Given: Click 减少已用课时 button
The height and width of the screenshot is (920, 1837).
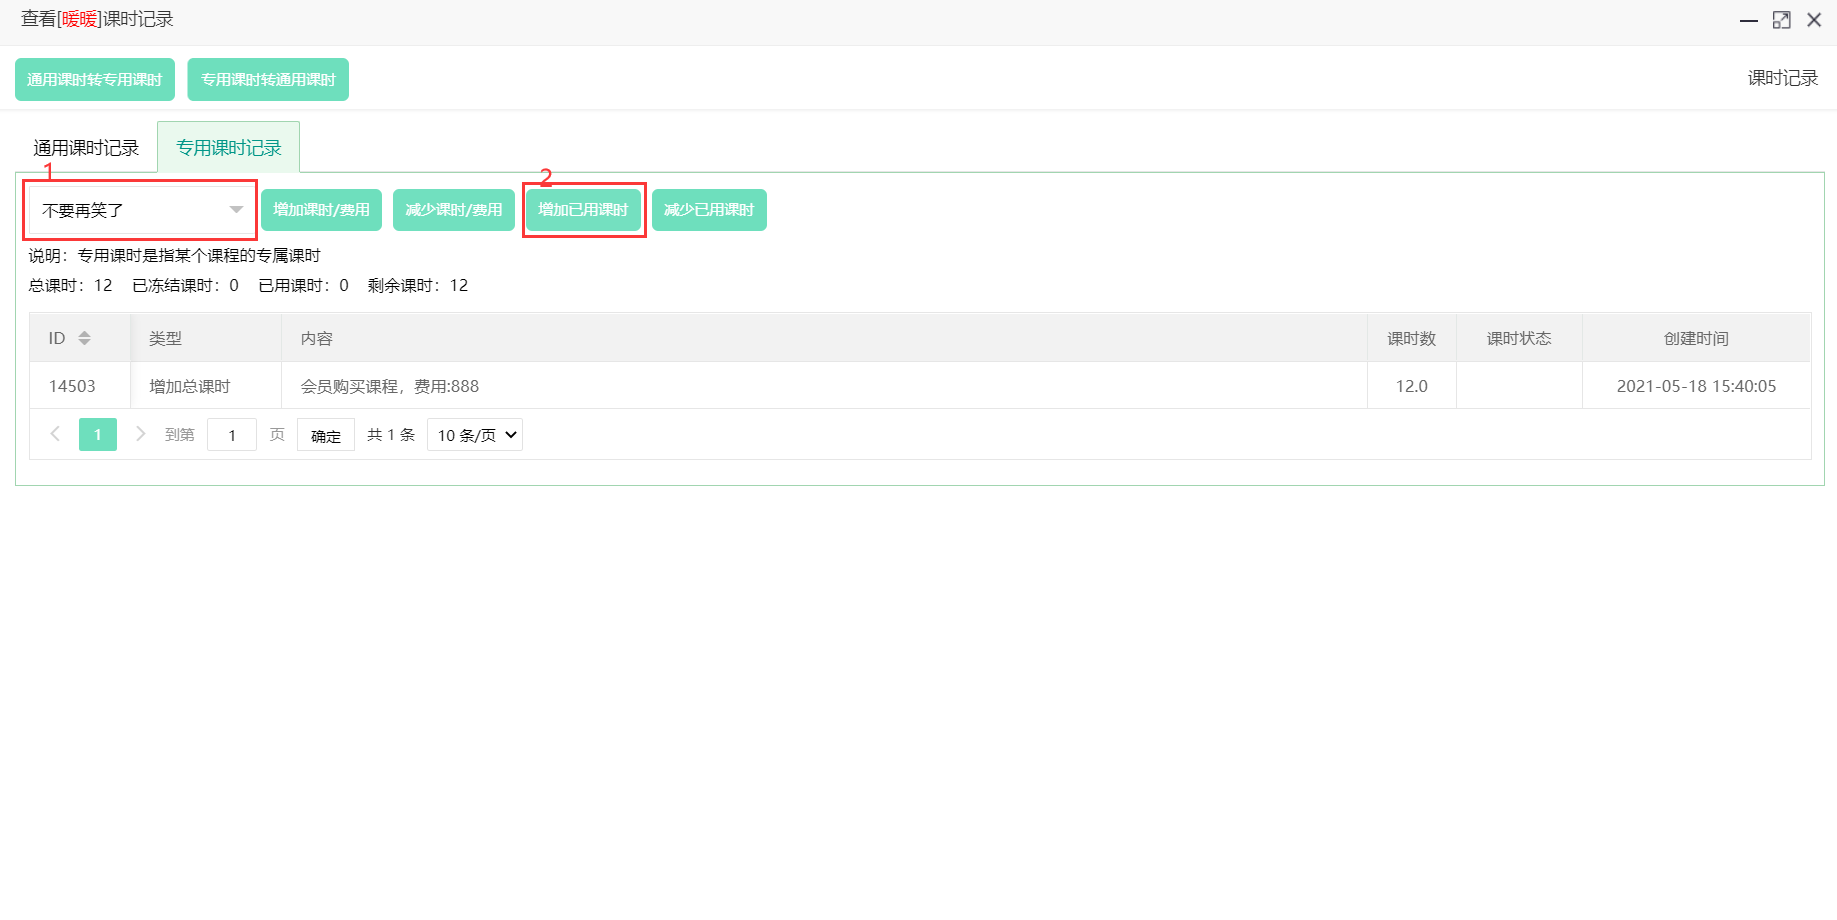Looking at the screenshot, I should 709,210.
